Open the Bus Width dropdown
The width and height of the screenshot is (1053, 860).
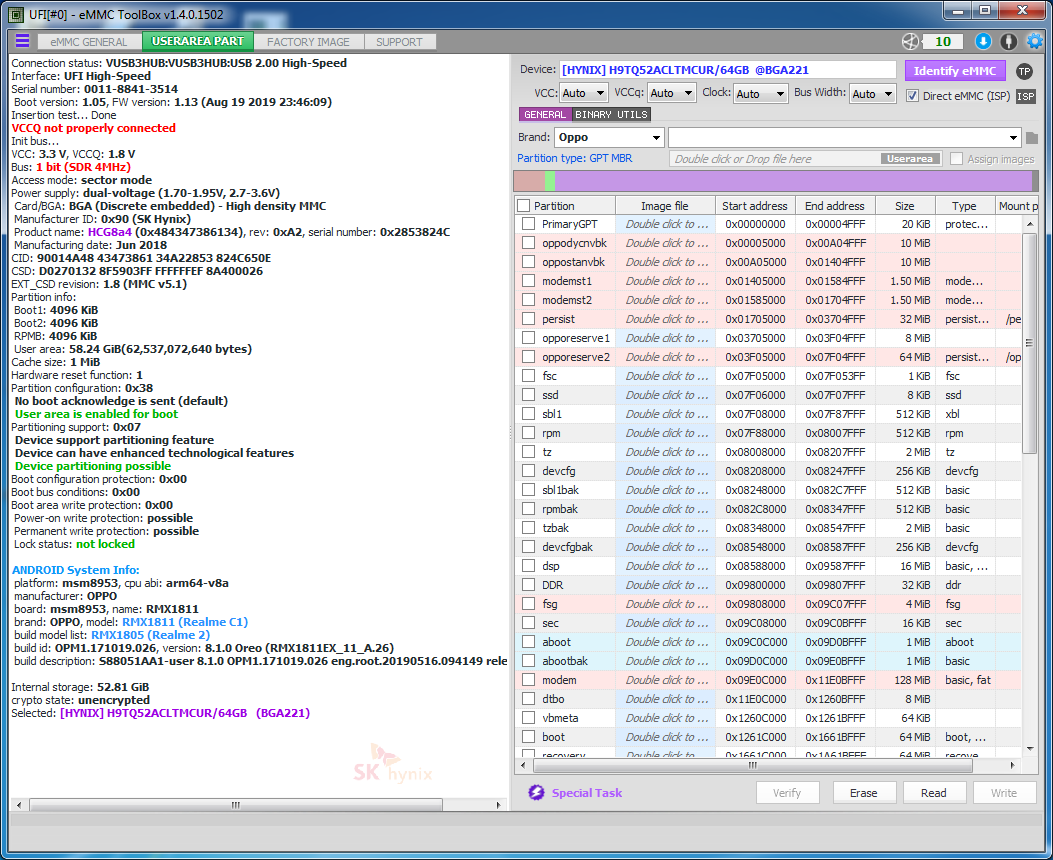coord(872,93)
